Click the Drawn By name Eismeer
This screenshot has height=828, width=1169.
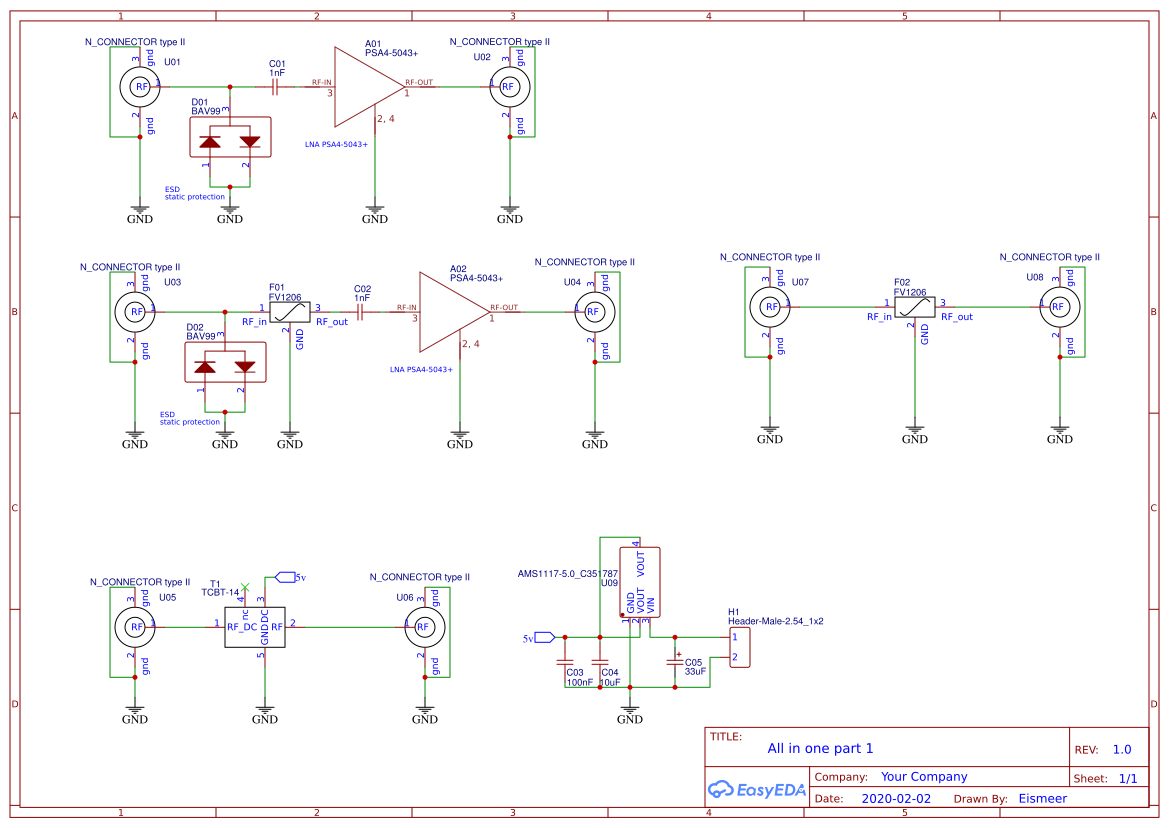click(1042, 798)
